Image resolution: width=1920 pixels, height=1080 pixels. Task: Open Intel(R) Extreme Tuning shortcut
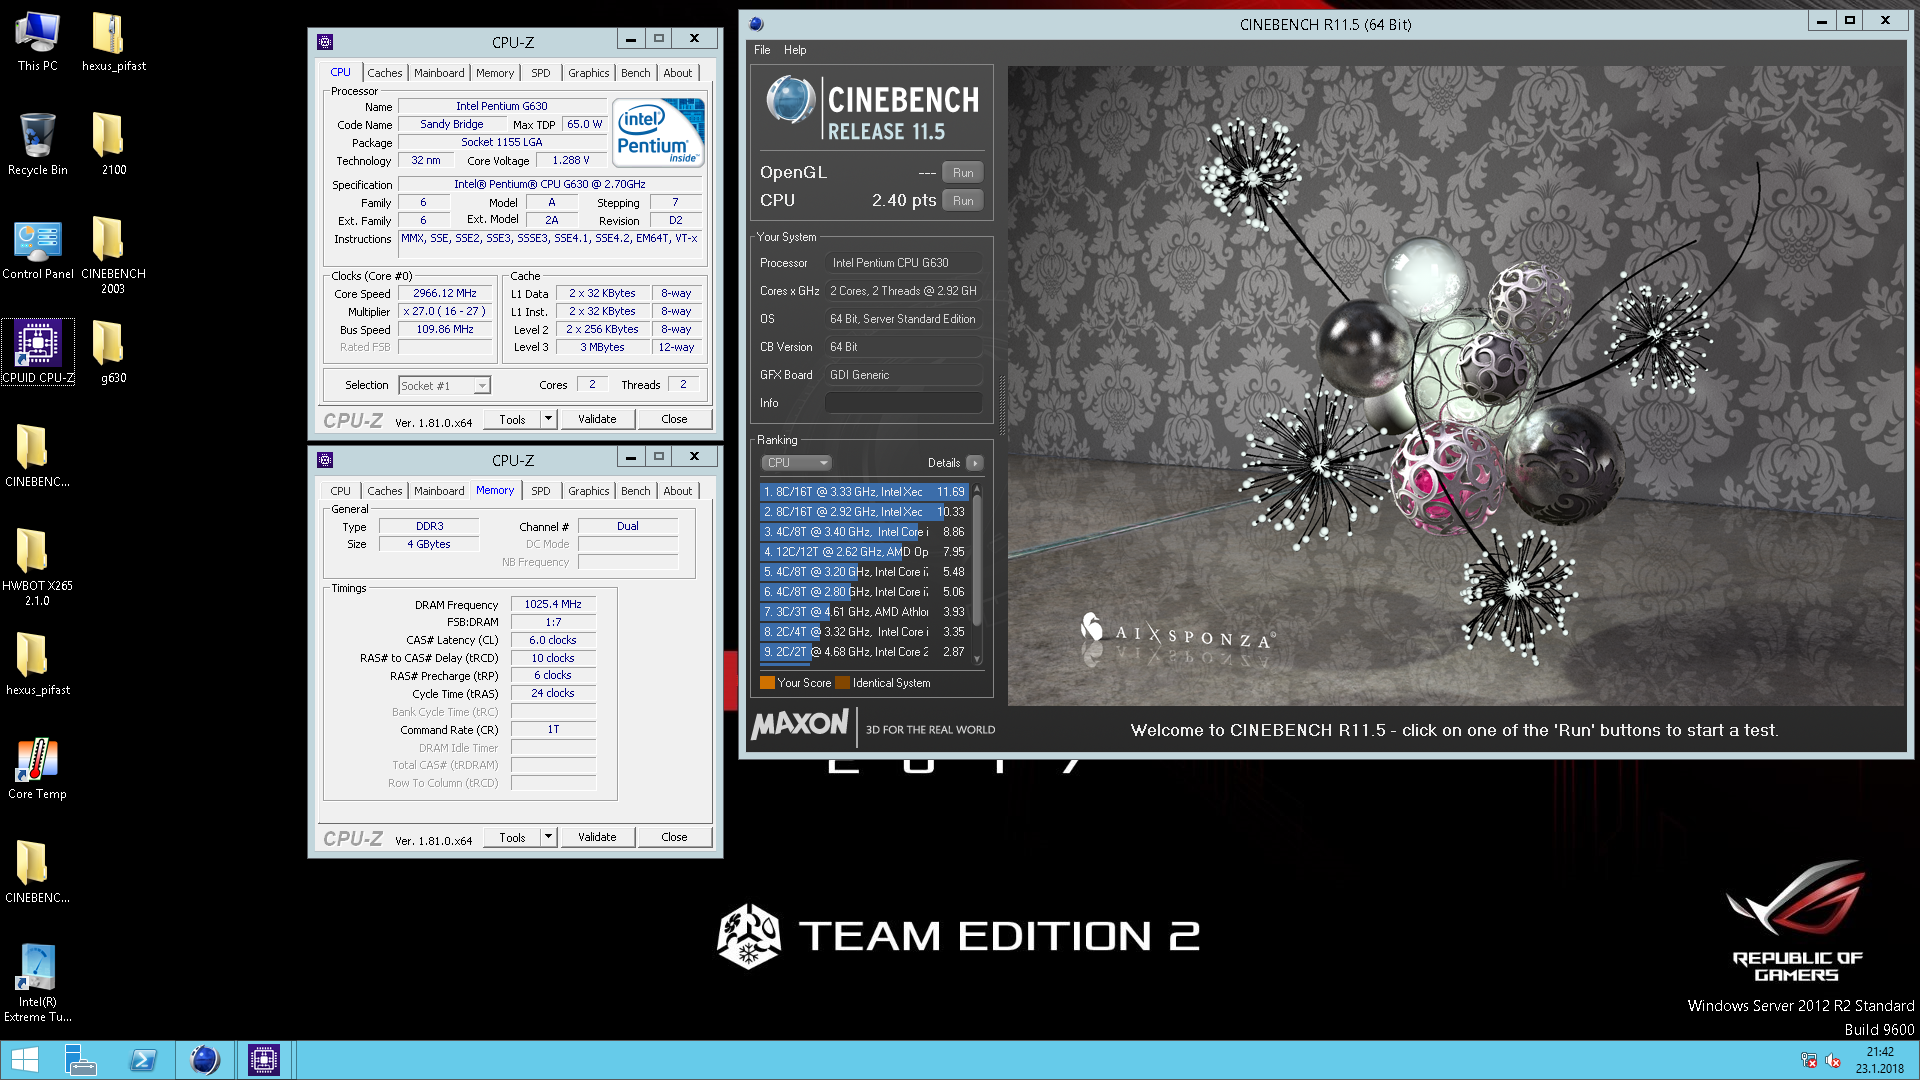point(37,983)
